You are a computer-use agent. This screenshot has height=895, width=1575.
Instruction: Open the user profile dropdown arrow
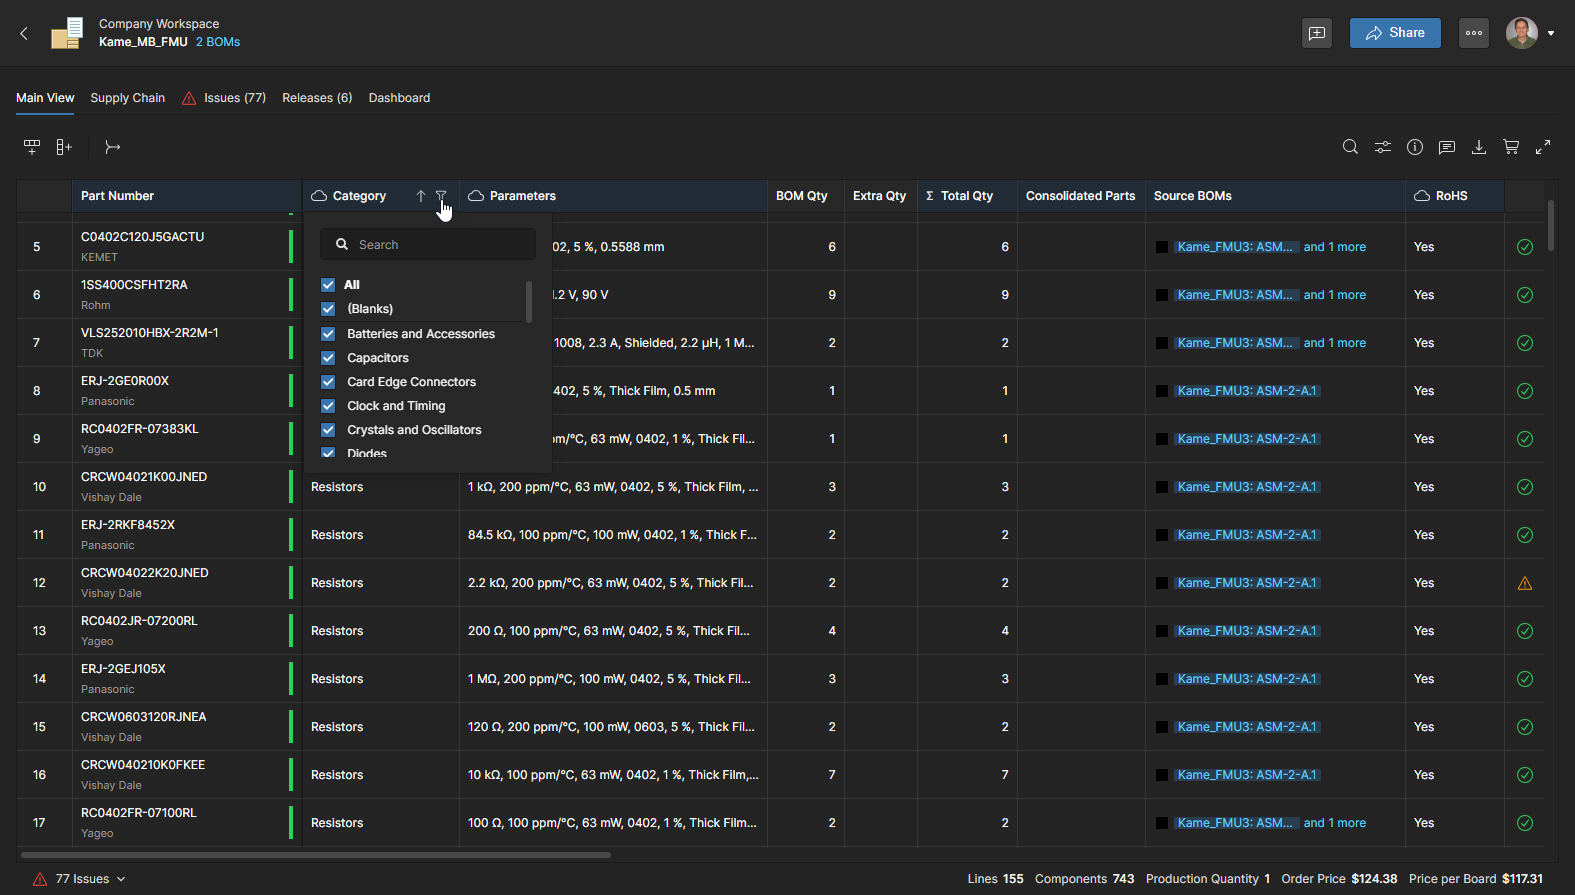(x=1551, y=33)
